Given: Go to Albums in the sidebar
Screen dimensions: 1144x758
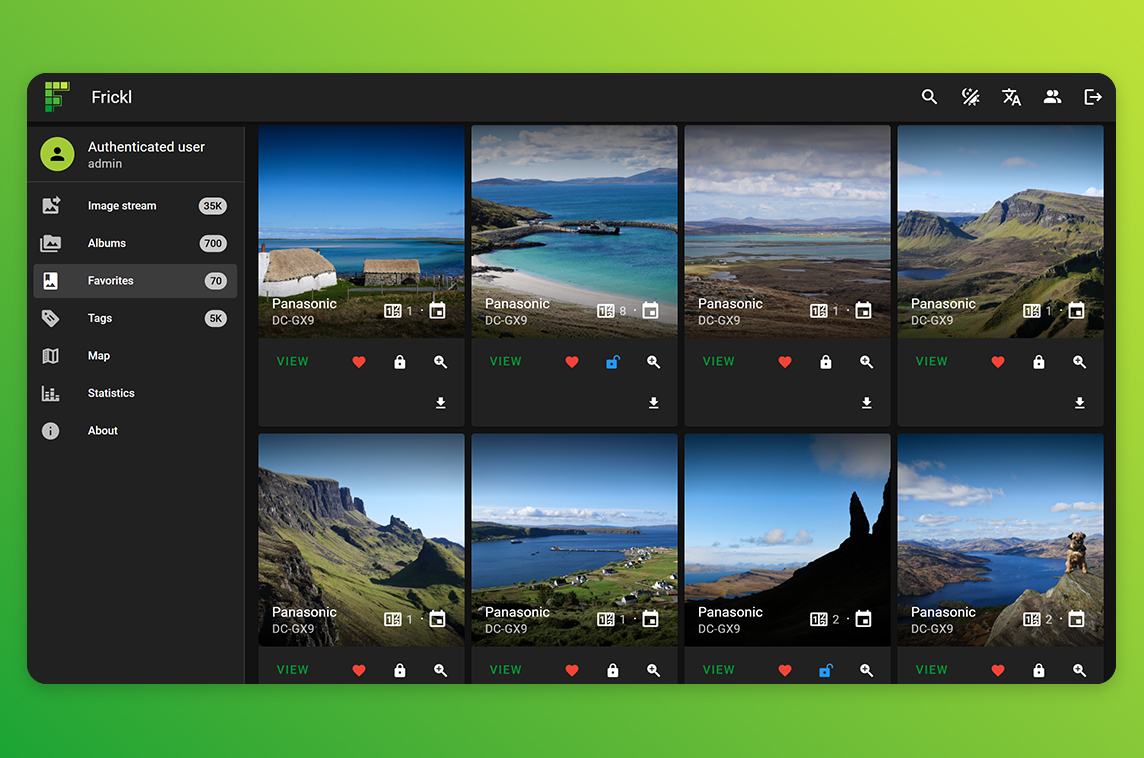Looking at the screenshot, I should (x=135, y=244).
